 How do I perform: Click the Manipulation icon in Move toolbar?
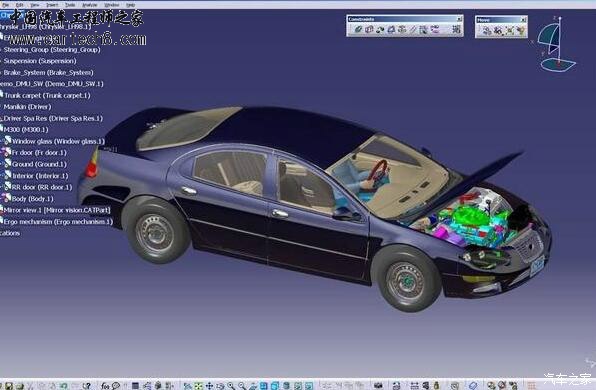pyautogui.click(x=487, y=30)
